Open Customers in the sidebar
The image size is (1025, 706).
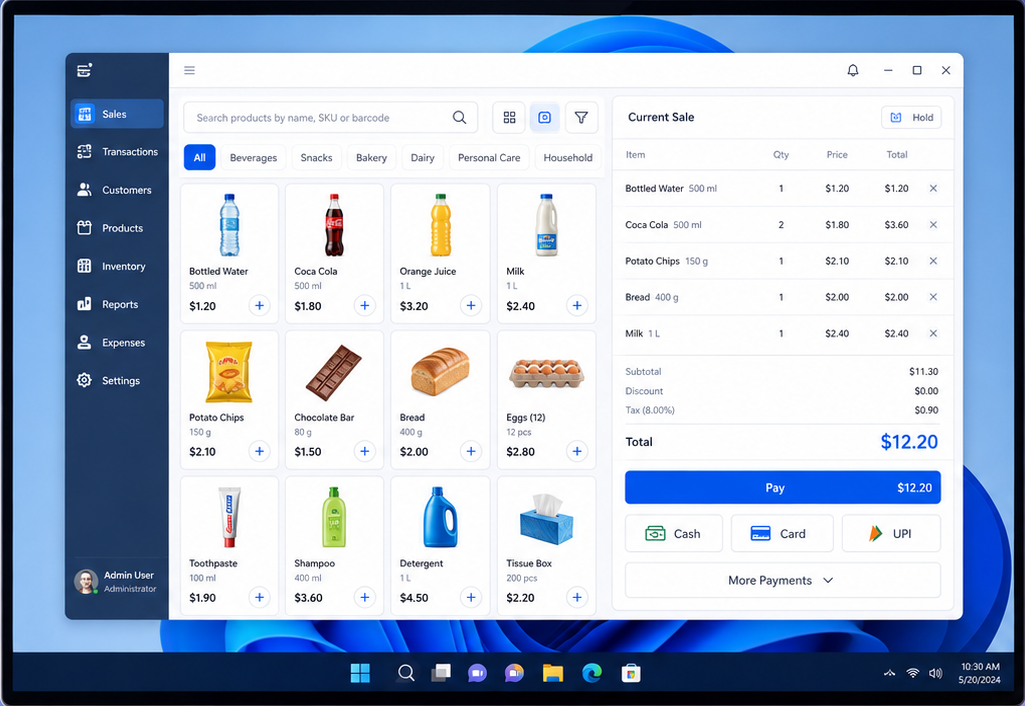(117, 190)
